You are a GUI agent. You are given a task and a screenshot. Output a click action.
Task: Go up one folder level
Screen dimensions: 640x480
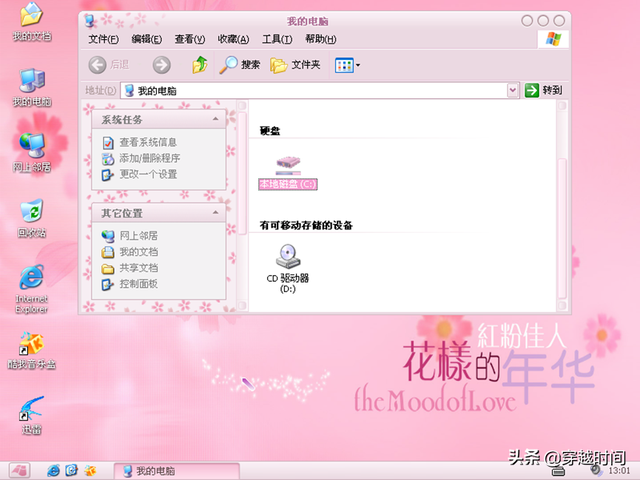point(200,64)
